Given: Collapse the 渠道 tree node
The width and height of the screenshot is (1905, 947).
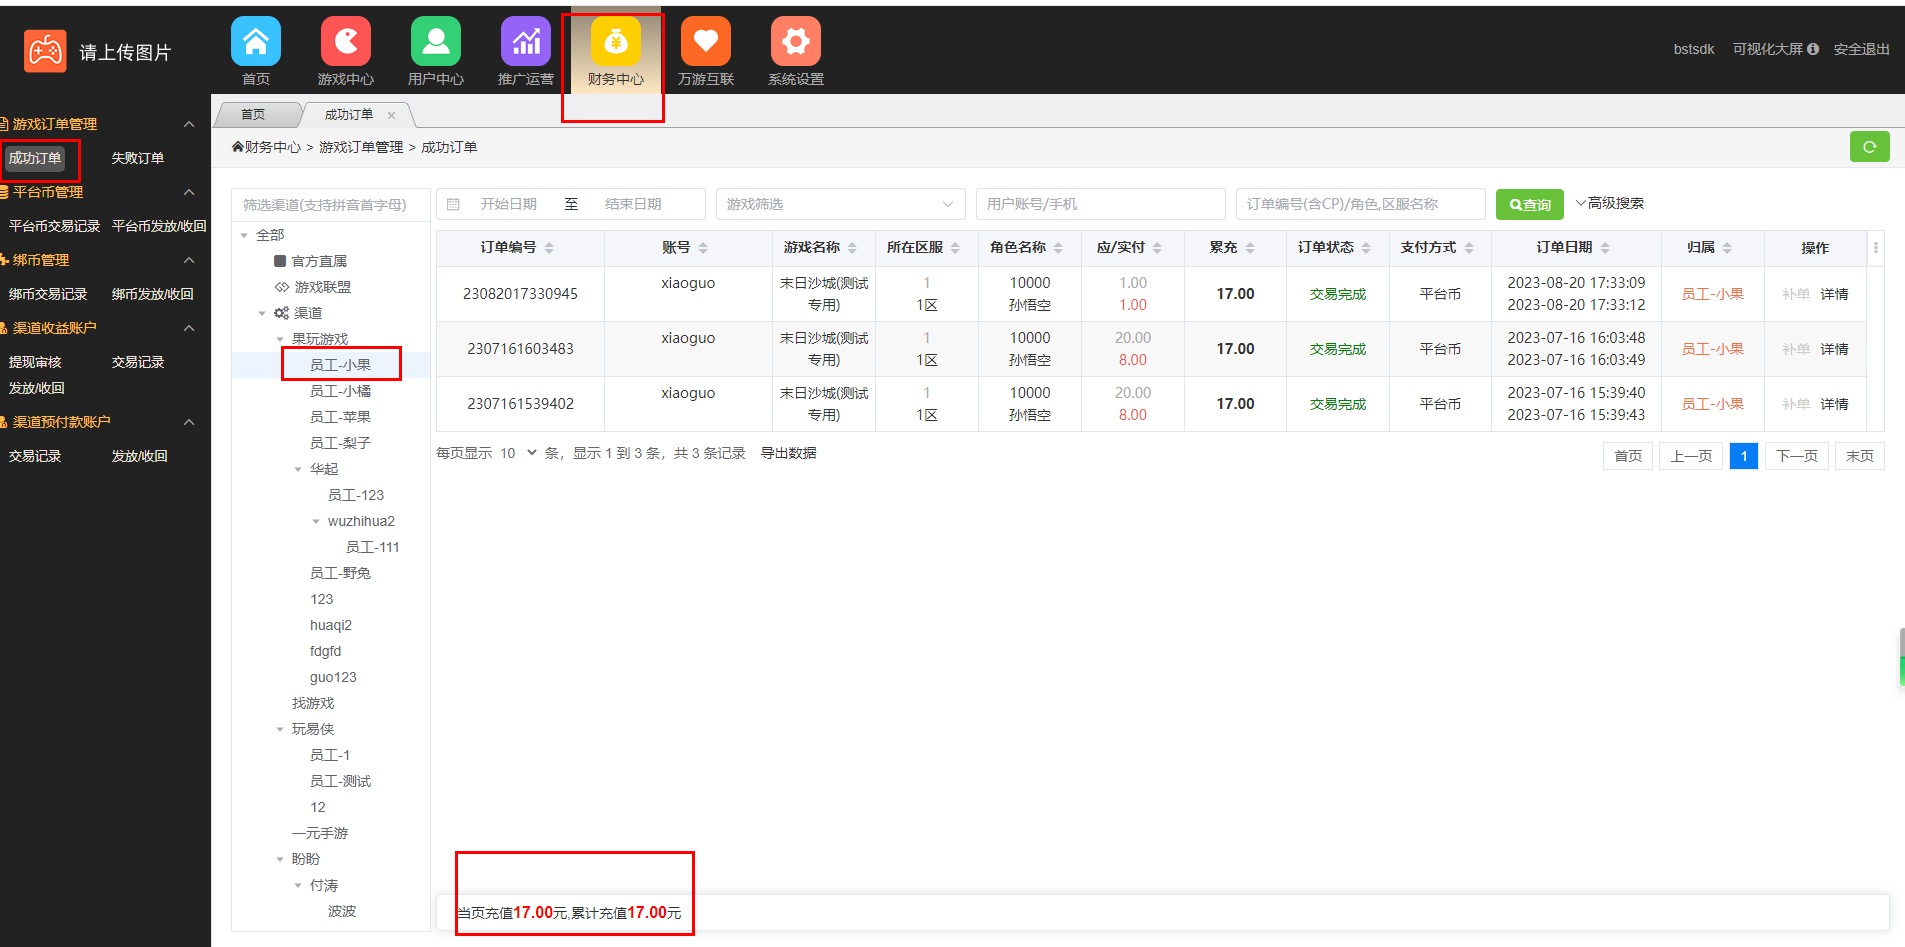Looking at the screenshot, I should point(262,314).
